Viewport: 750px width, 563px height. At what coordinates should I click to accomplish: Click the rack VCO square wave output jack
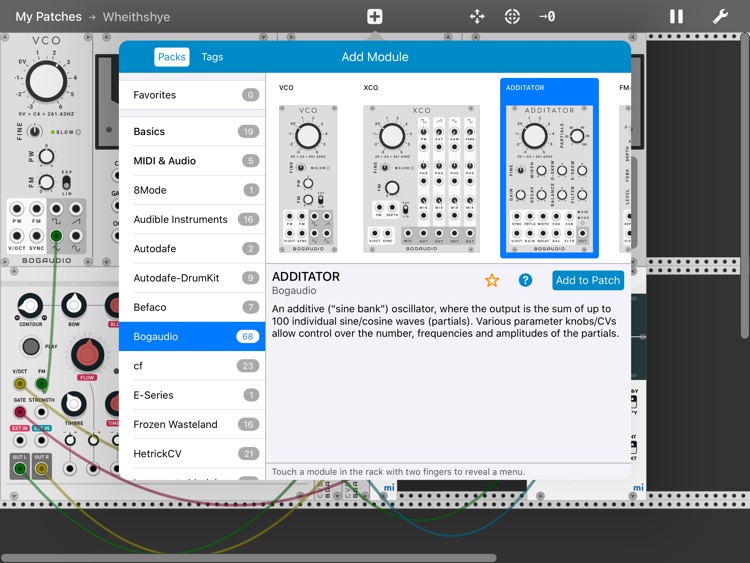tap(56, 209)
